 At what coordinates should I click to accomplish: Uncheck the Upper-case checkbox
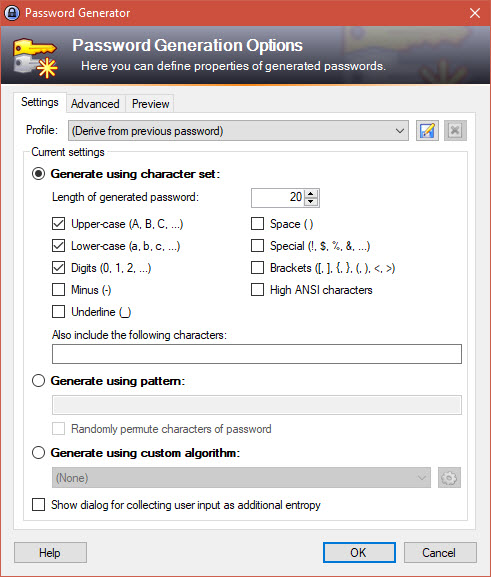[59, 224]
